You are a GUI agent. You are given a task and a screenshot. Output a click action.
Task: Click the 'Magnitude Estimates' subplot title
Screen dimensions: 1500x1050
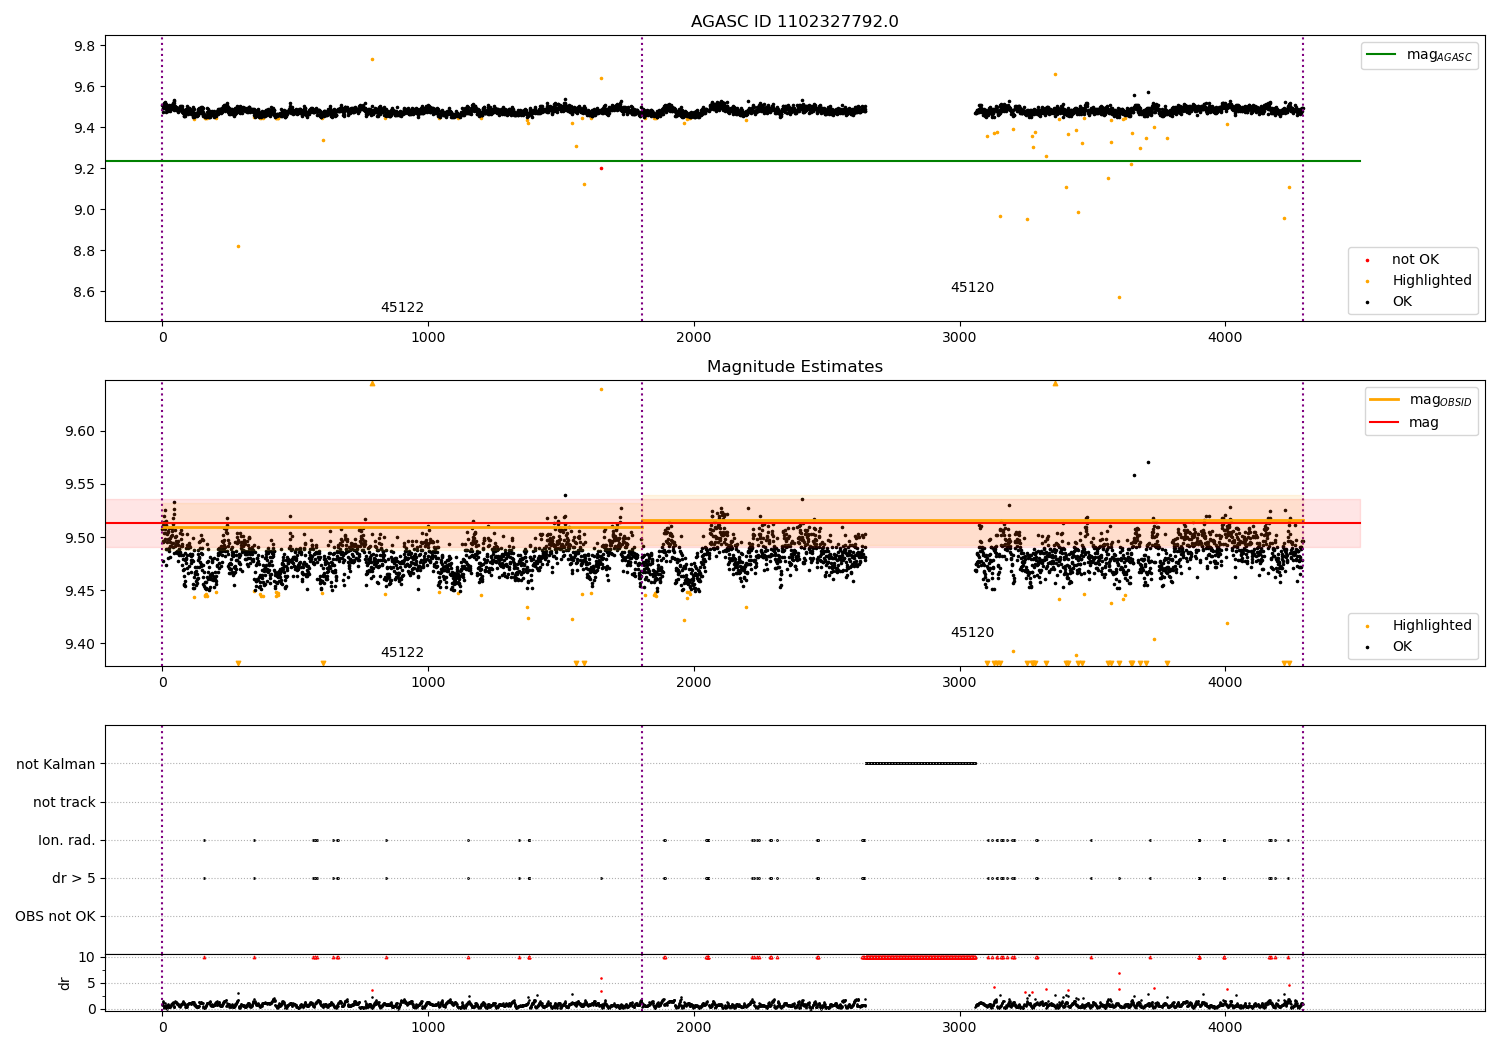794,367
